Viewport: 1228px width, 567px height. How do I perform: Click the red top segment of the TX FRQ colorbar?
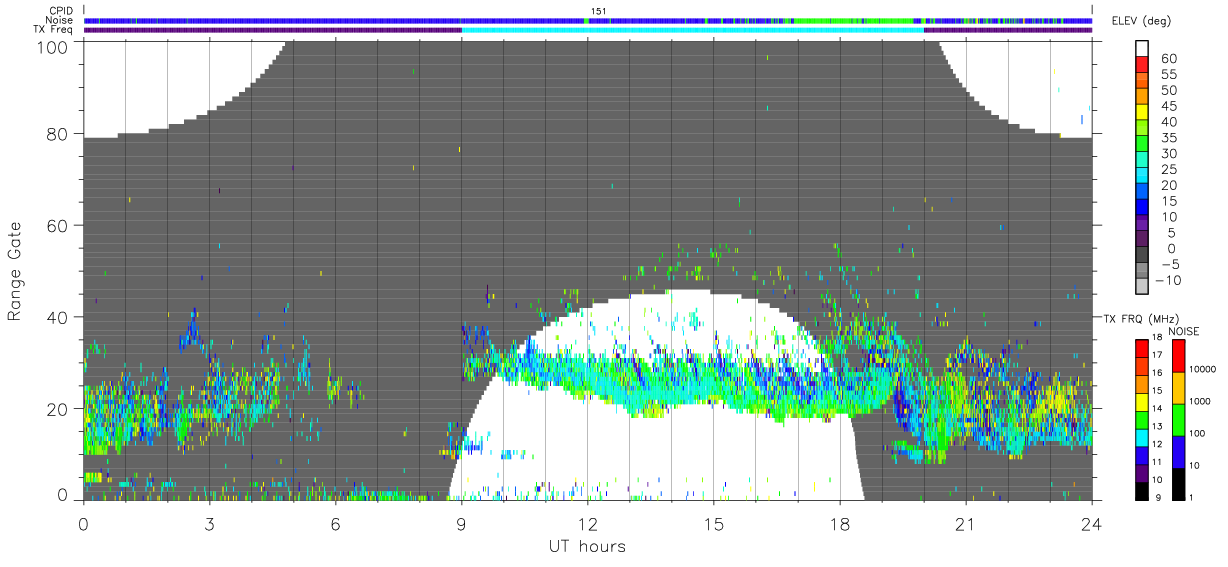pos(1142,348)
